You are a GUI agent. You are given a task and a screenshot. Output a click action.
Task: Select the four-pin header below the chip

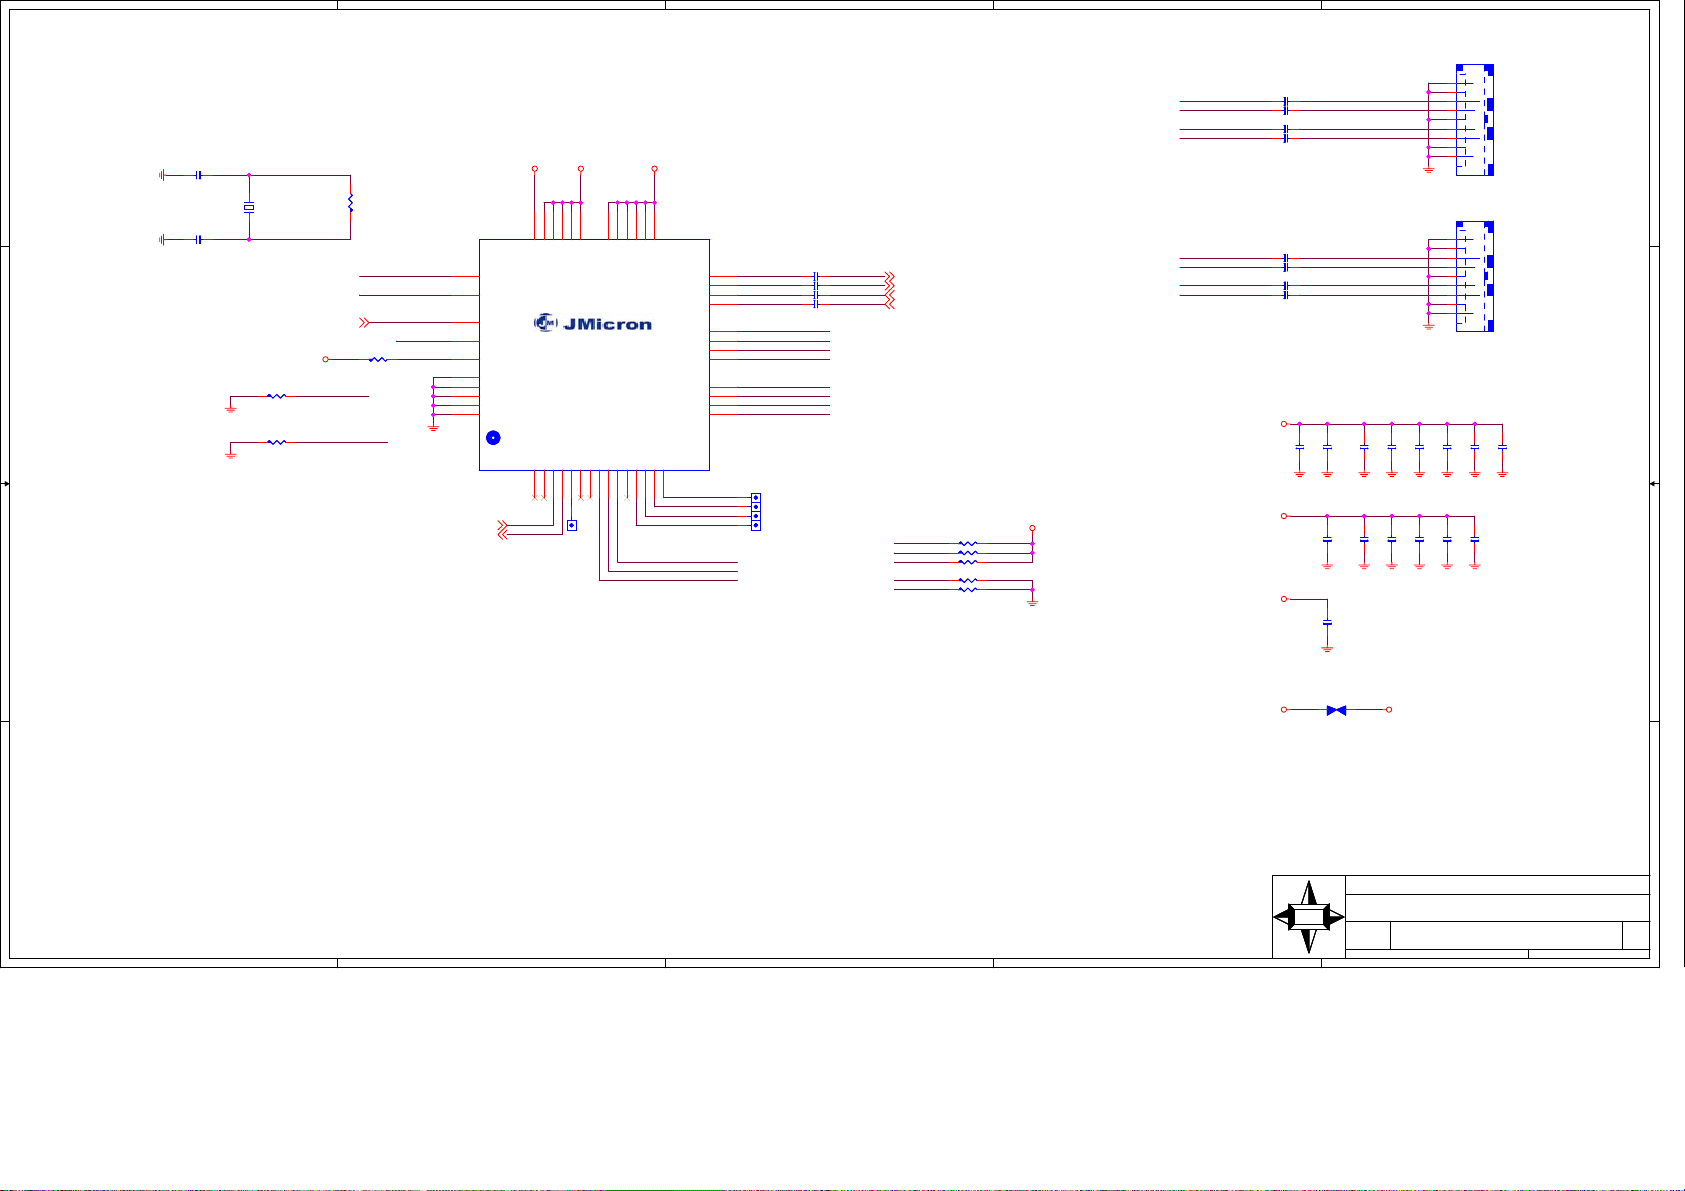click(756, 512)
